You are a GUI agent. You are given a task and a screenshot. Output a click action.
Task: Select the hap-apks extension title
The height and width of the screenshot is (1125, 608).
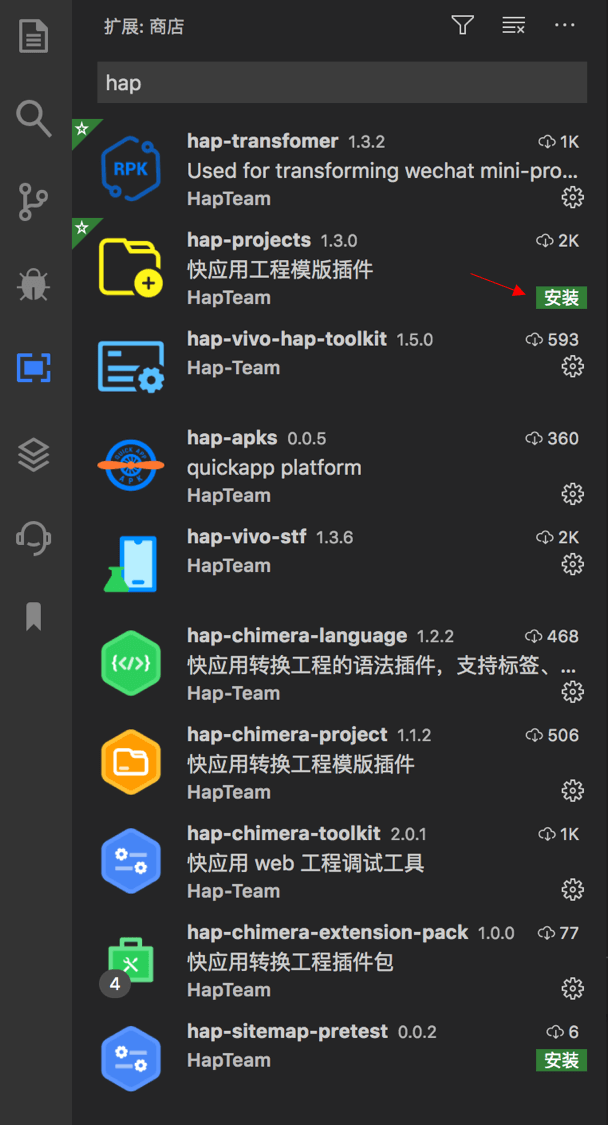click(232, 438)
